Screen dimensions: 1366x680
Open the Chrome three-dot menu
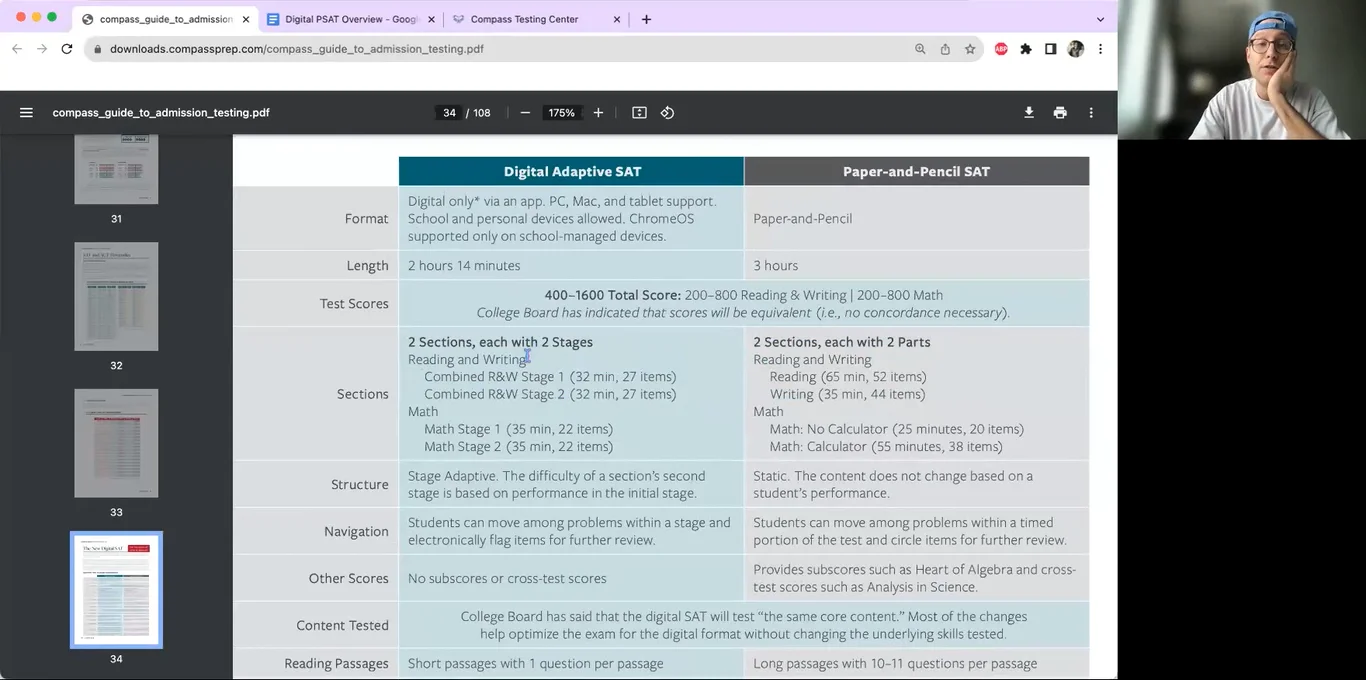[1101, 48]
